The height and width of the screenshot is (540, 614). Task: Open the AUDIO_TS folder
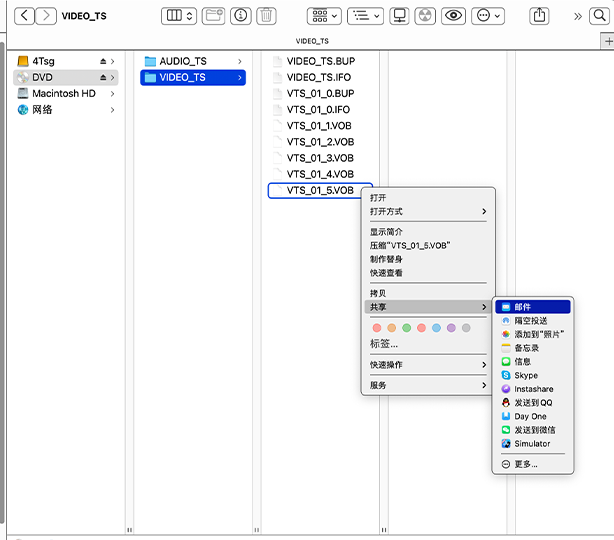pos(193,61)
